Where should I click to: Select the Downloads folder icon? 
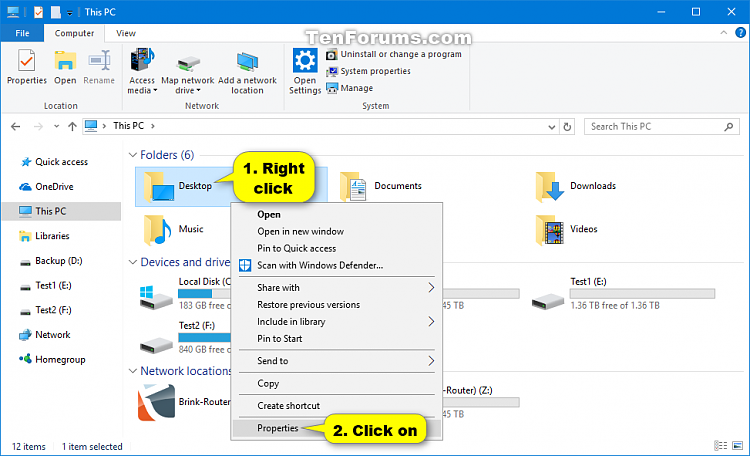tap(550, 187)
